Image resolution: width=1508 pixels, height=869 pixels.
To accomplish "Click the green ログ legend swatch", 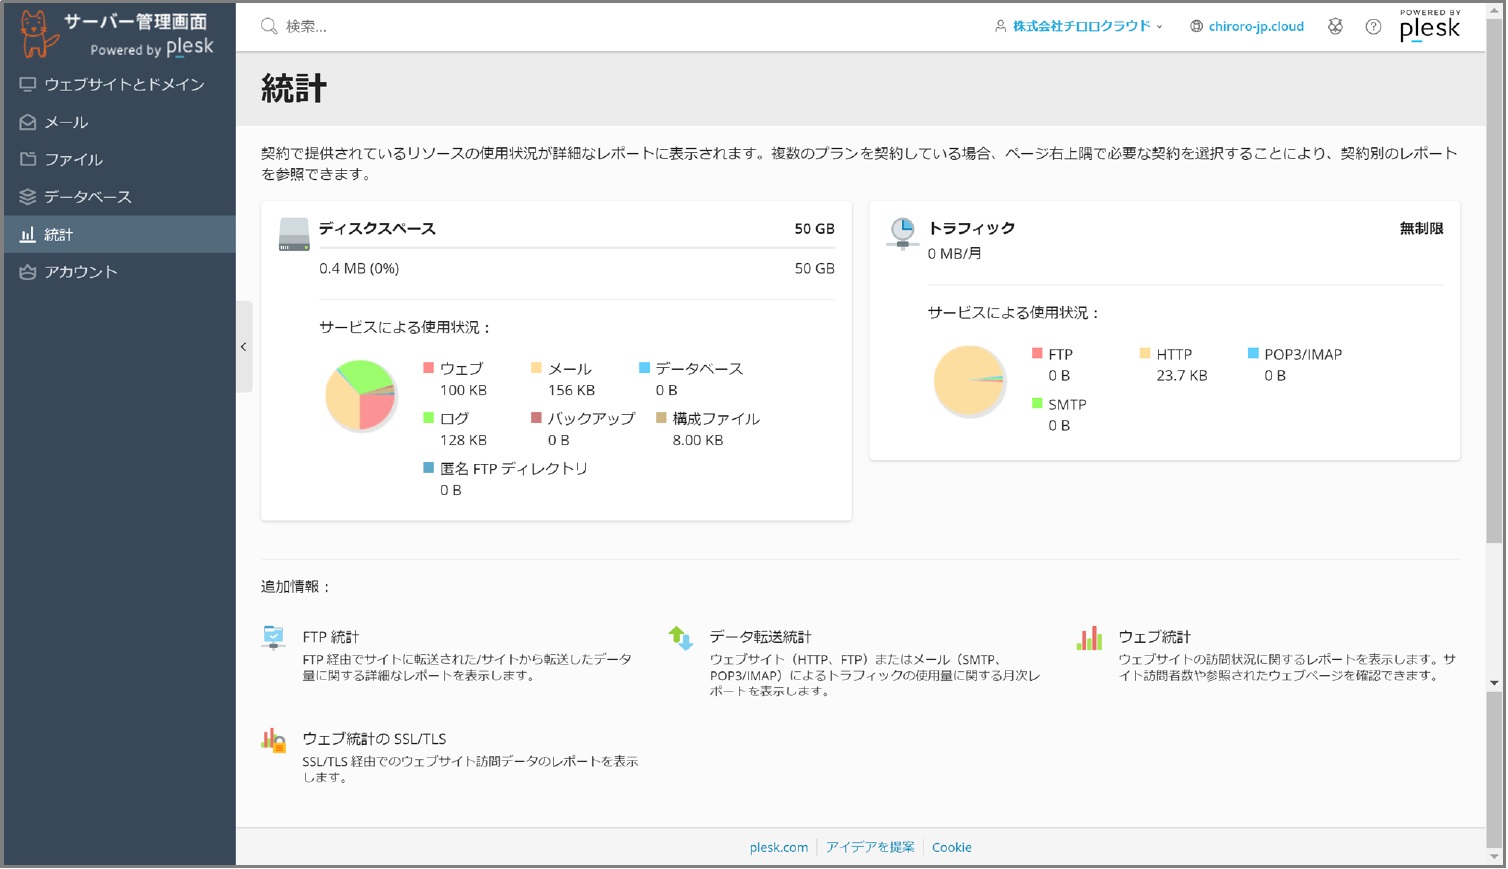I will (428, 418).
